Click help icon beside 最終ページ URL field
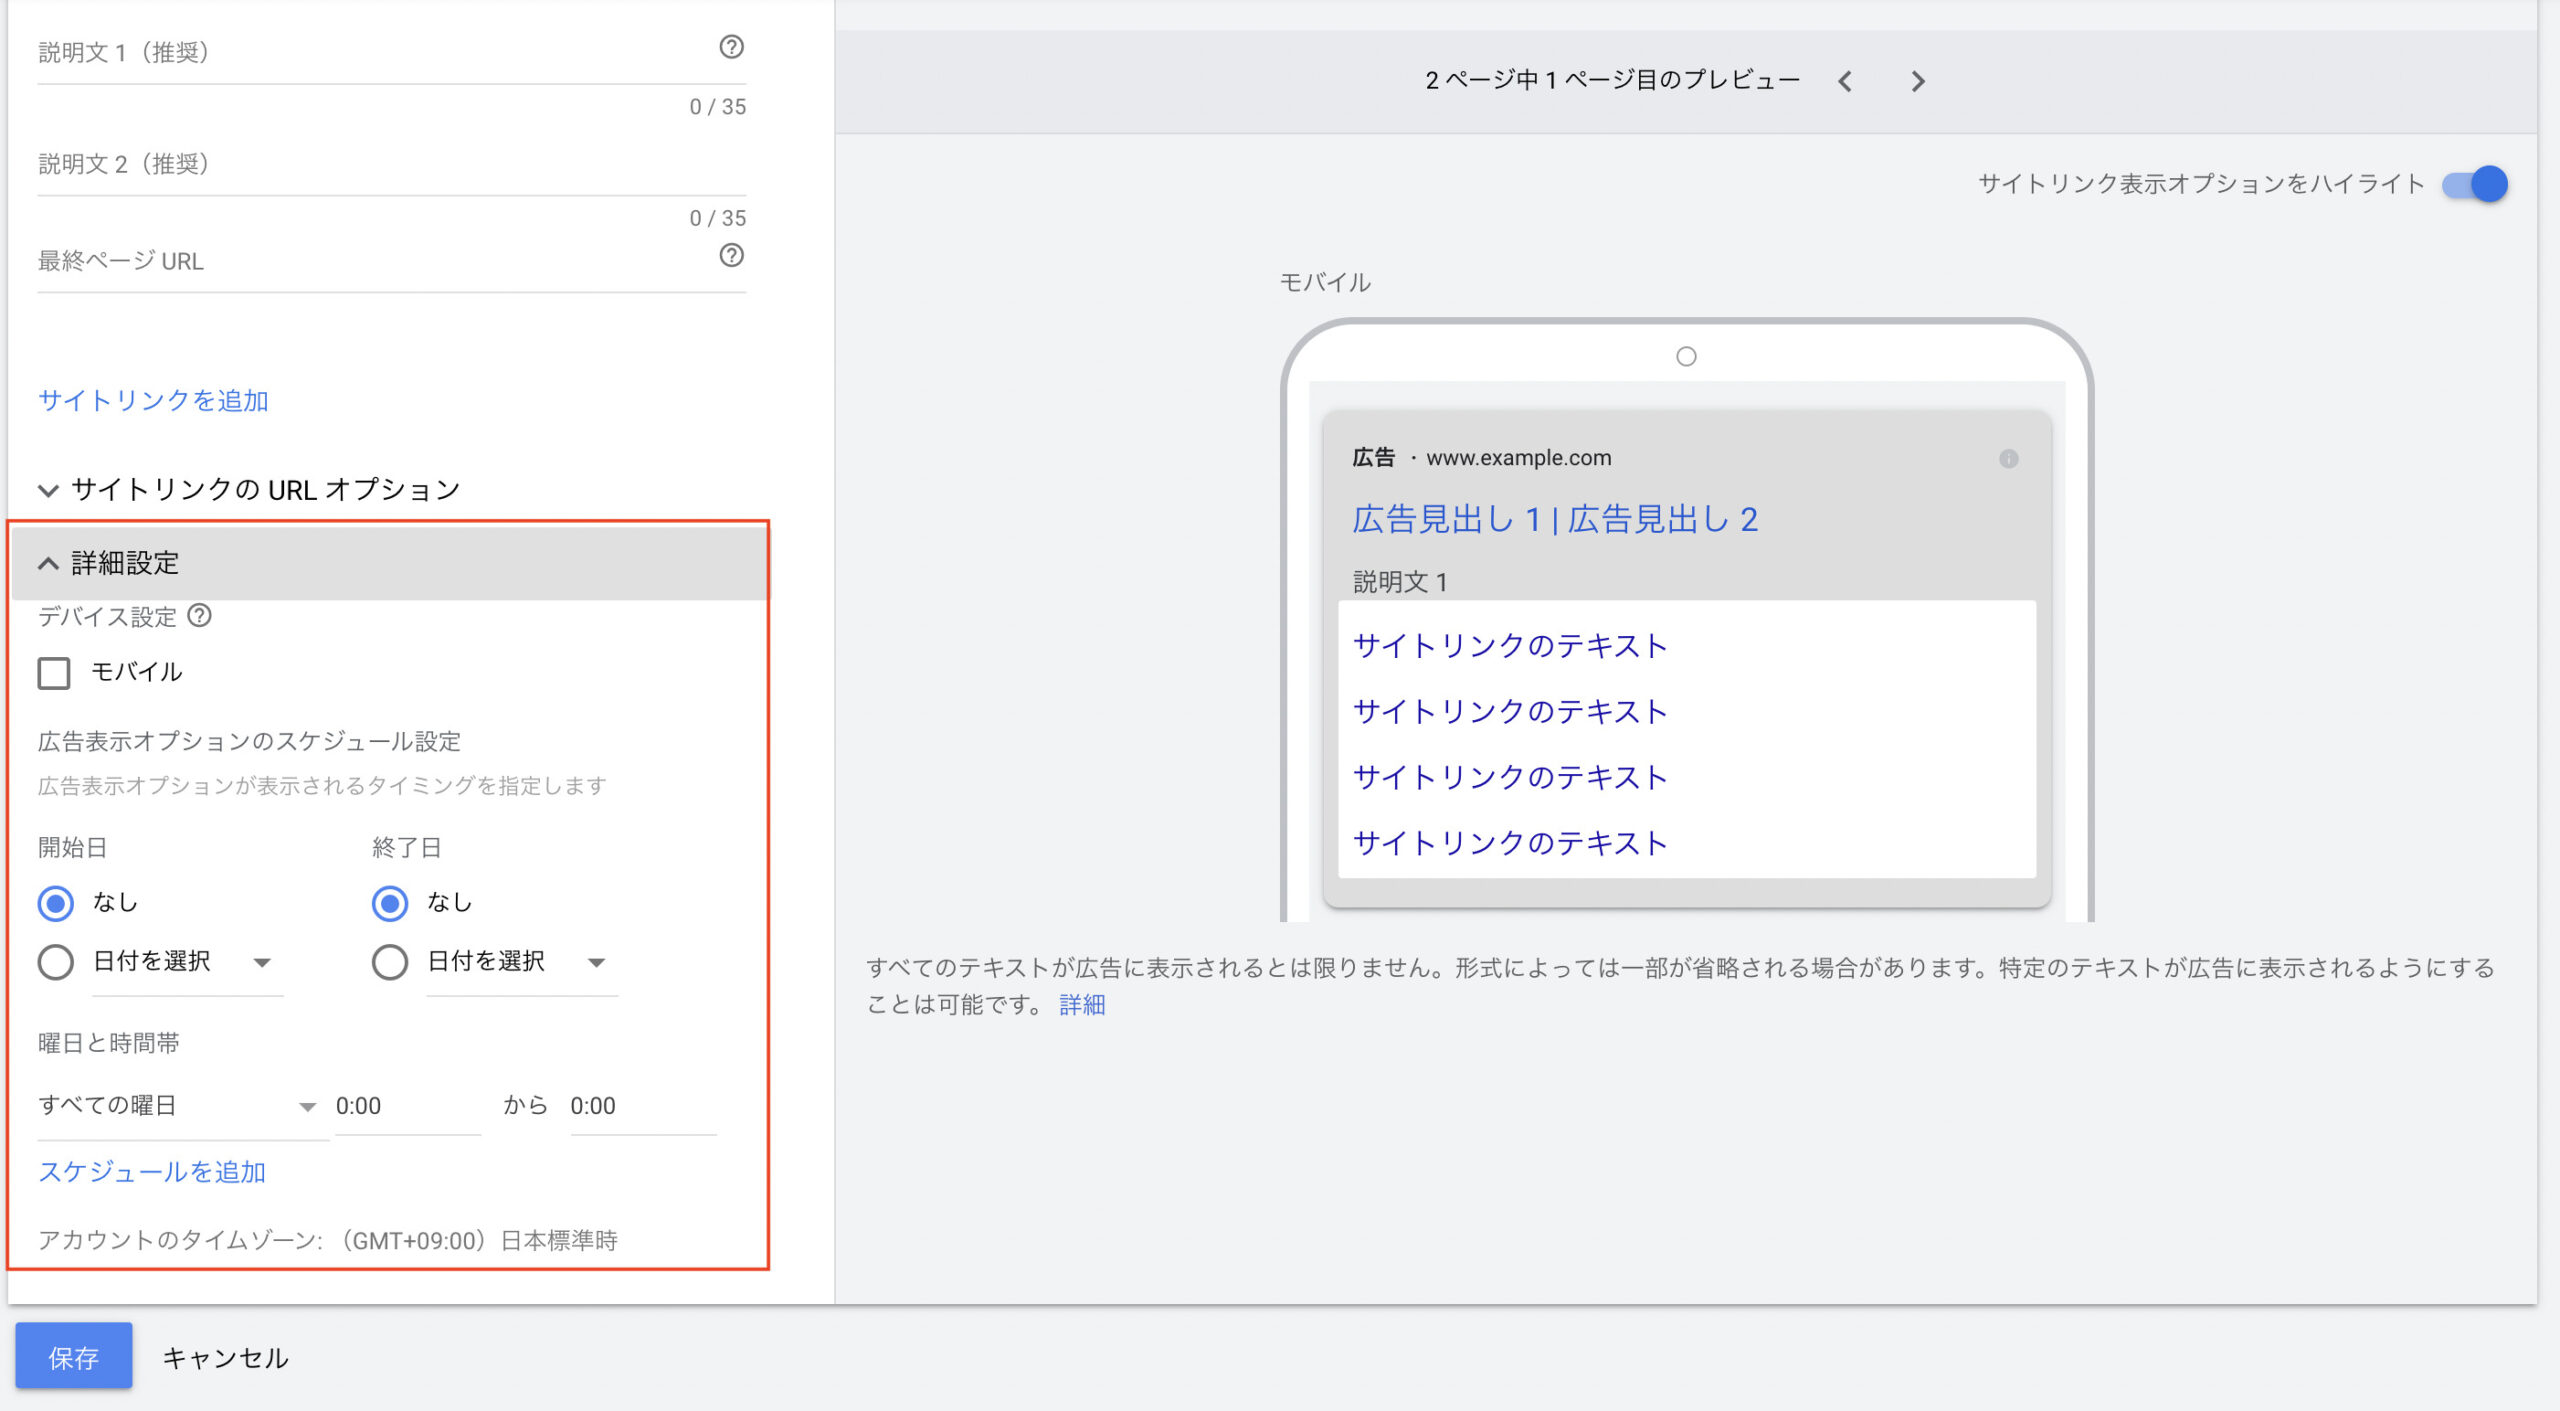This screenshot has width=2560, height=1411. pyautogui.click(x=731, y=256)
